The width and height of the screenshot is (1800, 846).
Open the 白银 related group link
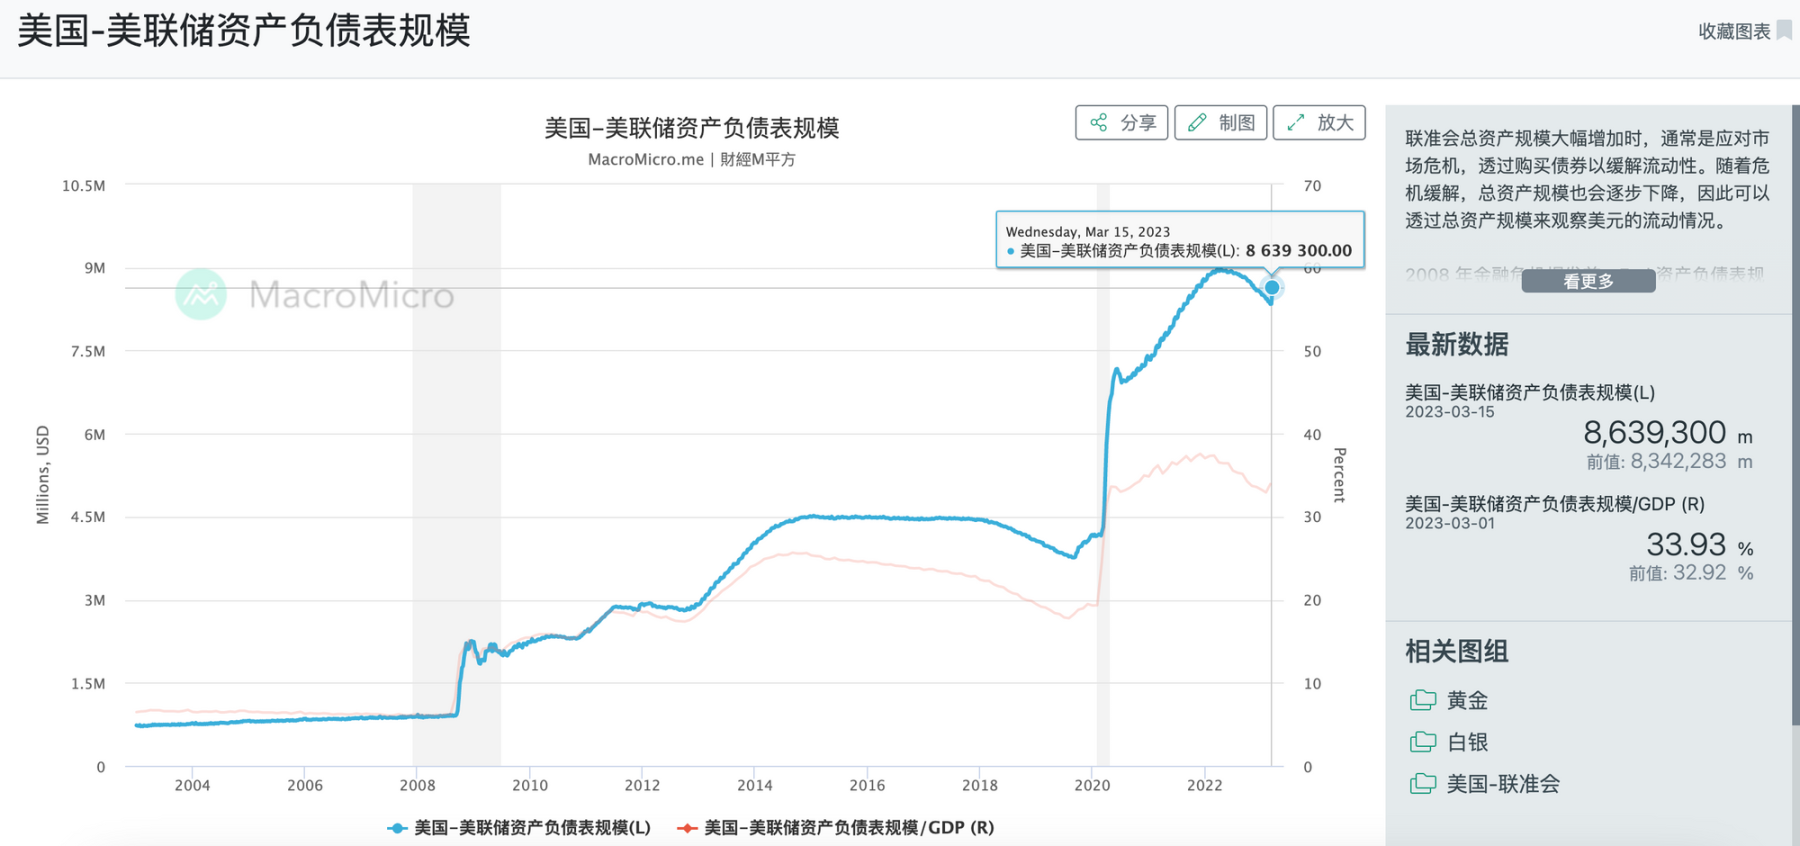pos(1467,743)
